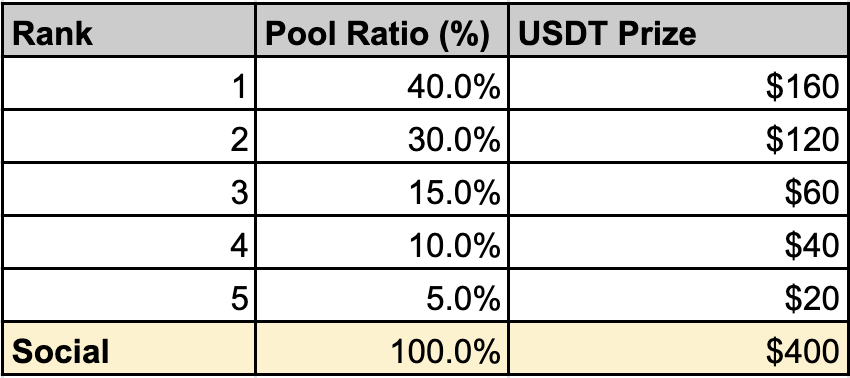Screen dimensions: 850x378
Task: Click the $20 prize cell
Action: click(679, 294)
